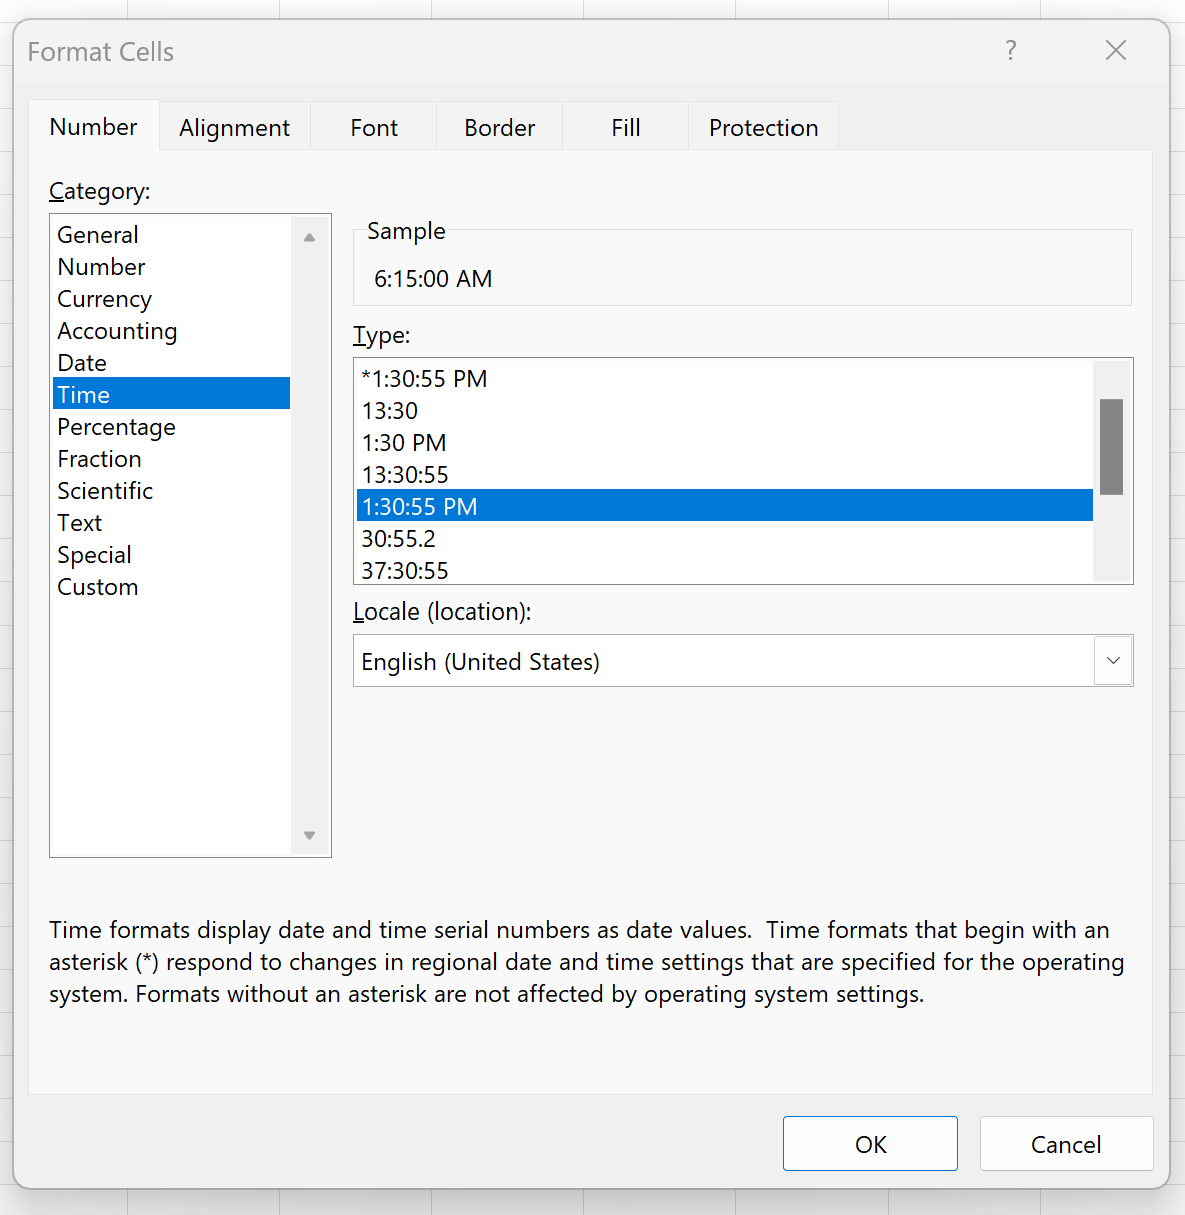
Task: Dismiss the dialog with Cancel
Action: click(1066, 1143)
